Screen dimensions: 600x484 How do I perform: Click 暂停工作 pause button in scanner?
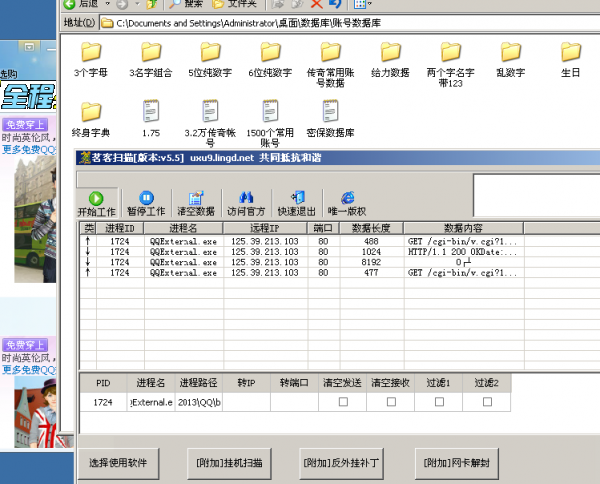click(x=146, y=204)
